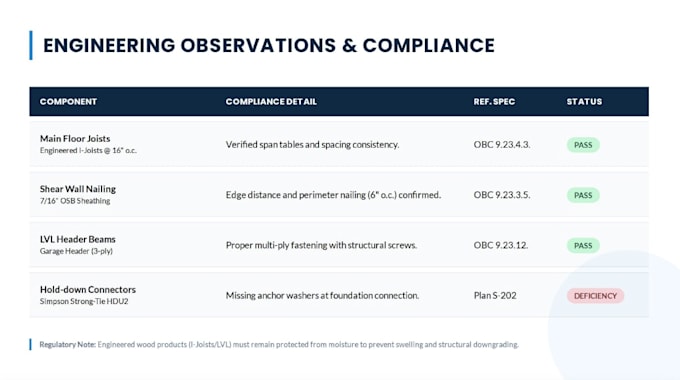Click the OBC 9.23.4.3. reference

[x=502, y=144]
